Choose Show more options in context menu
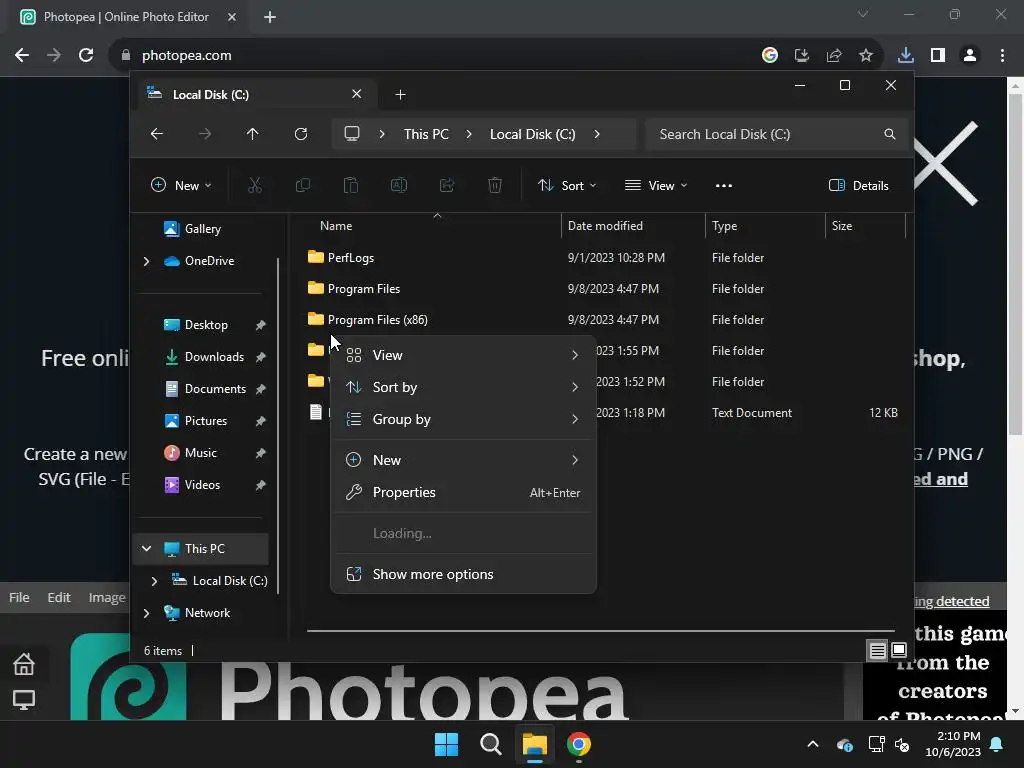Screen dimensions: 1024x768 tap(463, 574)
